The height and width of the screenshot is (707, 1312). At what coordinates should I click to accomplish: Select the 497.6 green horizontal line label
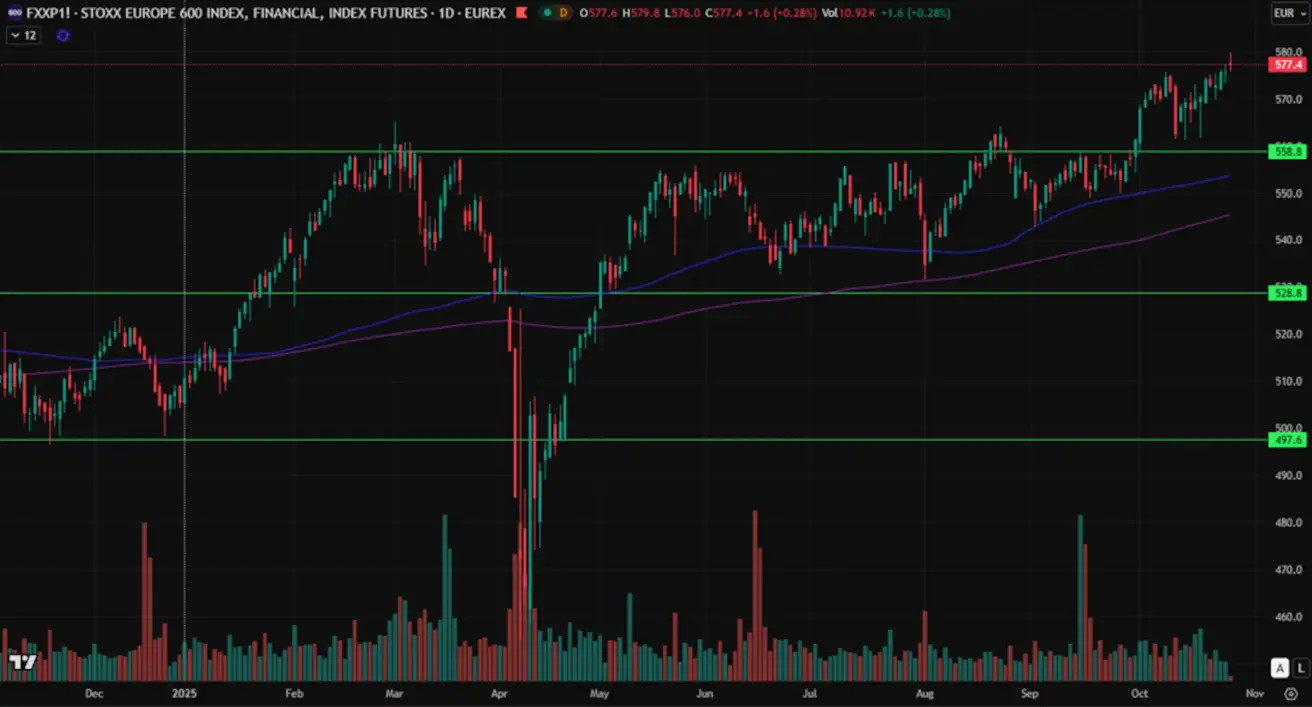(x=1287, y=440)
